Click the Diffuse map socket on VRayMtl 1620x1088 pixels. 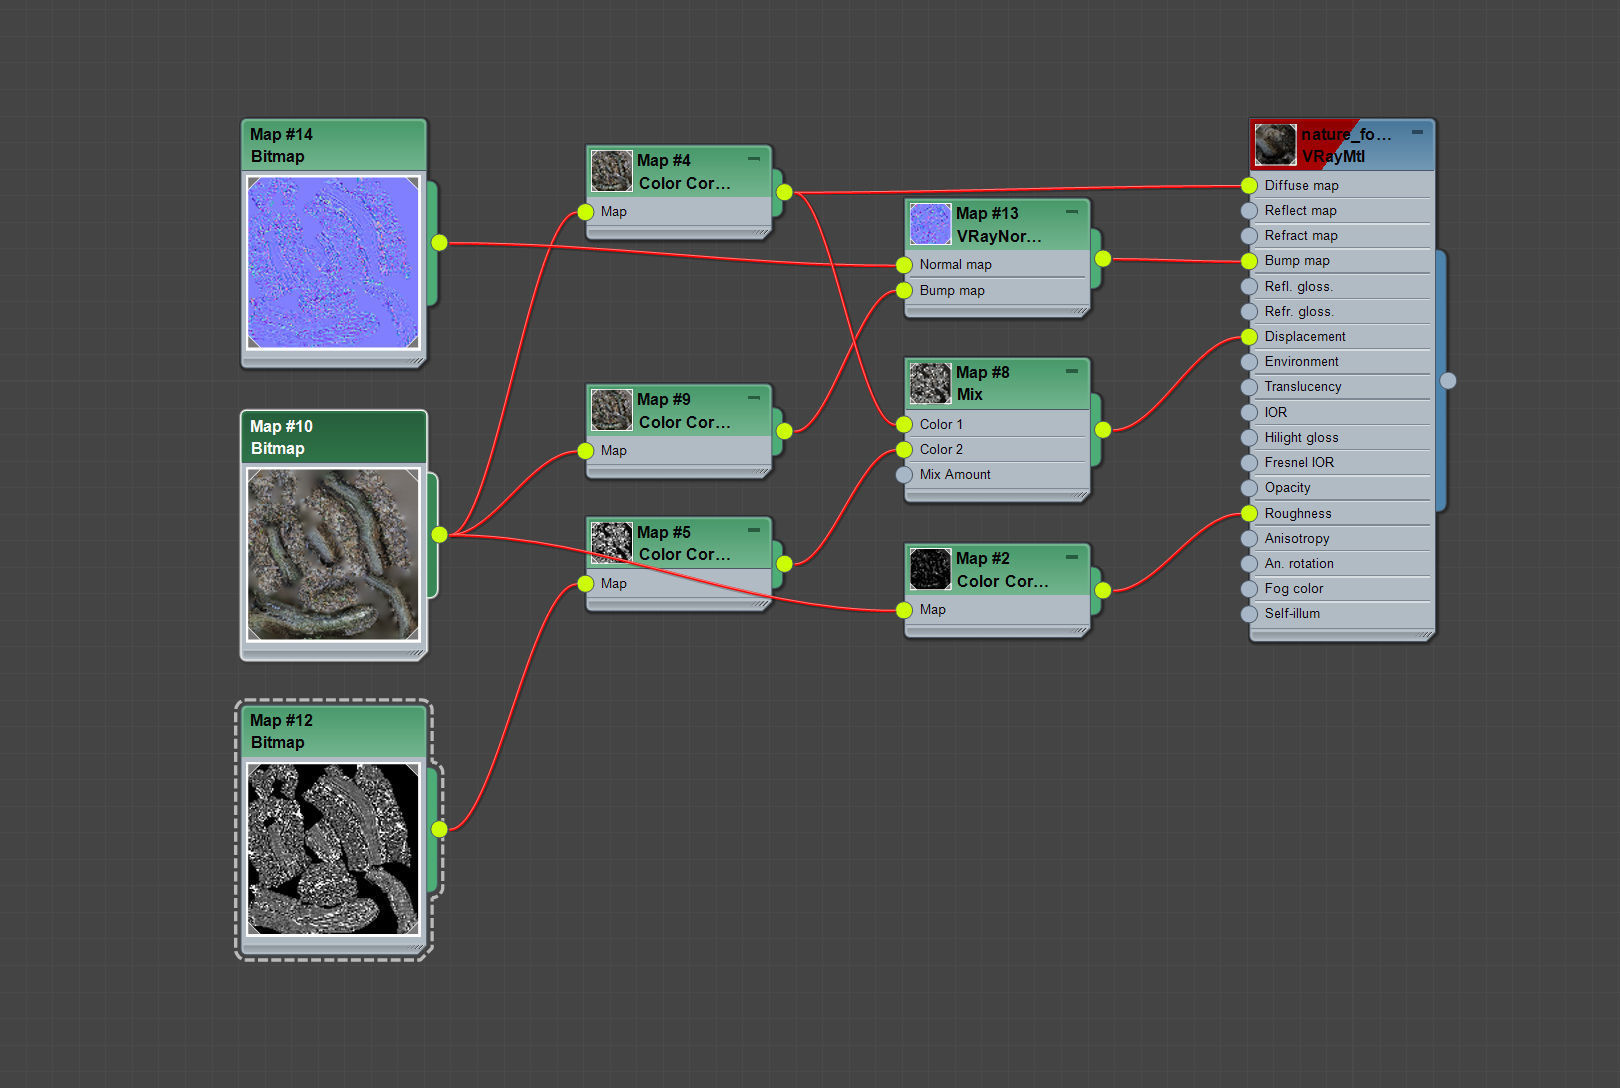pos(1249,186)
